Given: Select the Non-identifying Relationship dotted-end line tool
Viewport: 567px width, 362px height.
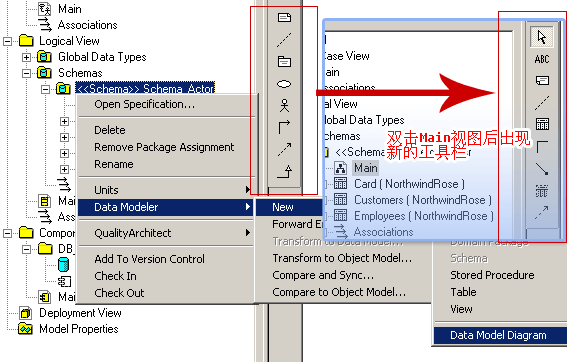Looking at the screenshot, I should 542,169.
